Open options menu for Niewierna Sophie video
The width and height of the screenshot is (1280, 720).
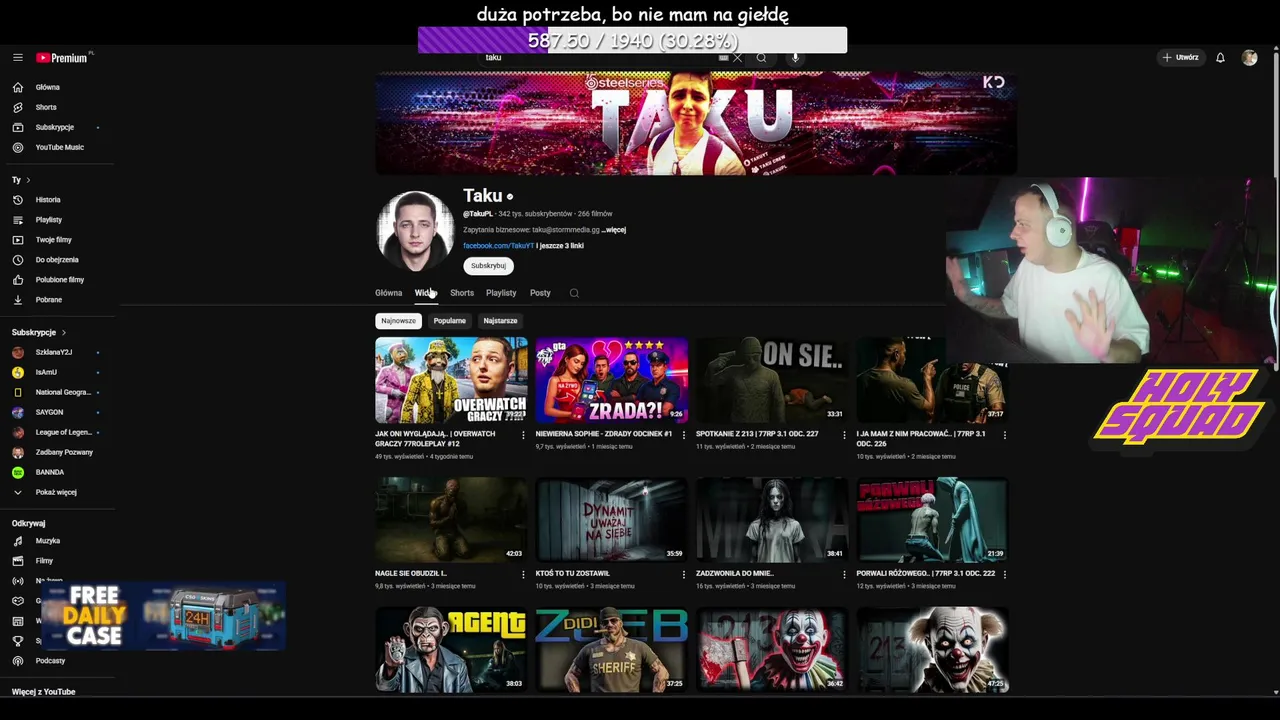pos(684,435)
